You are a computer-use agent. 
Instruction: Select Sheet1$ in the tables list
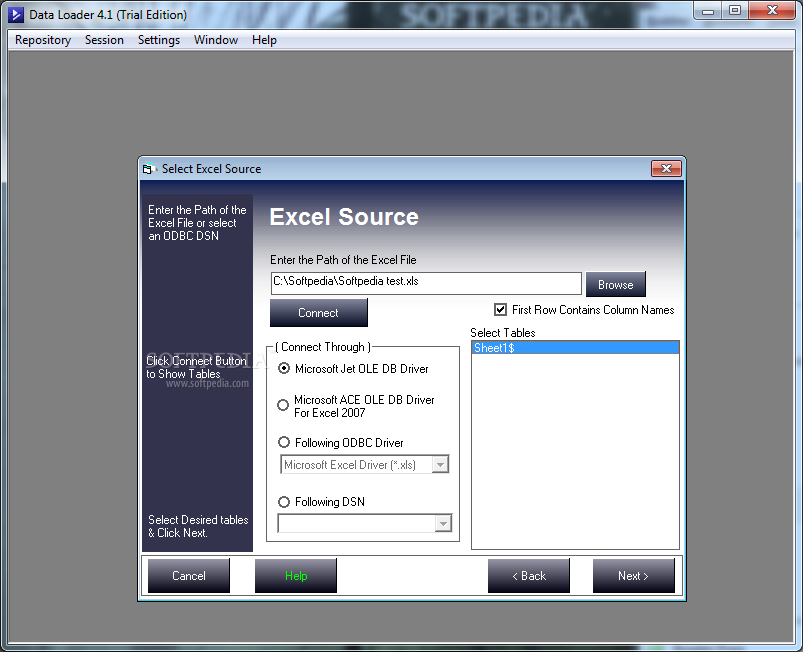575,348
